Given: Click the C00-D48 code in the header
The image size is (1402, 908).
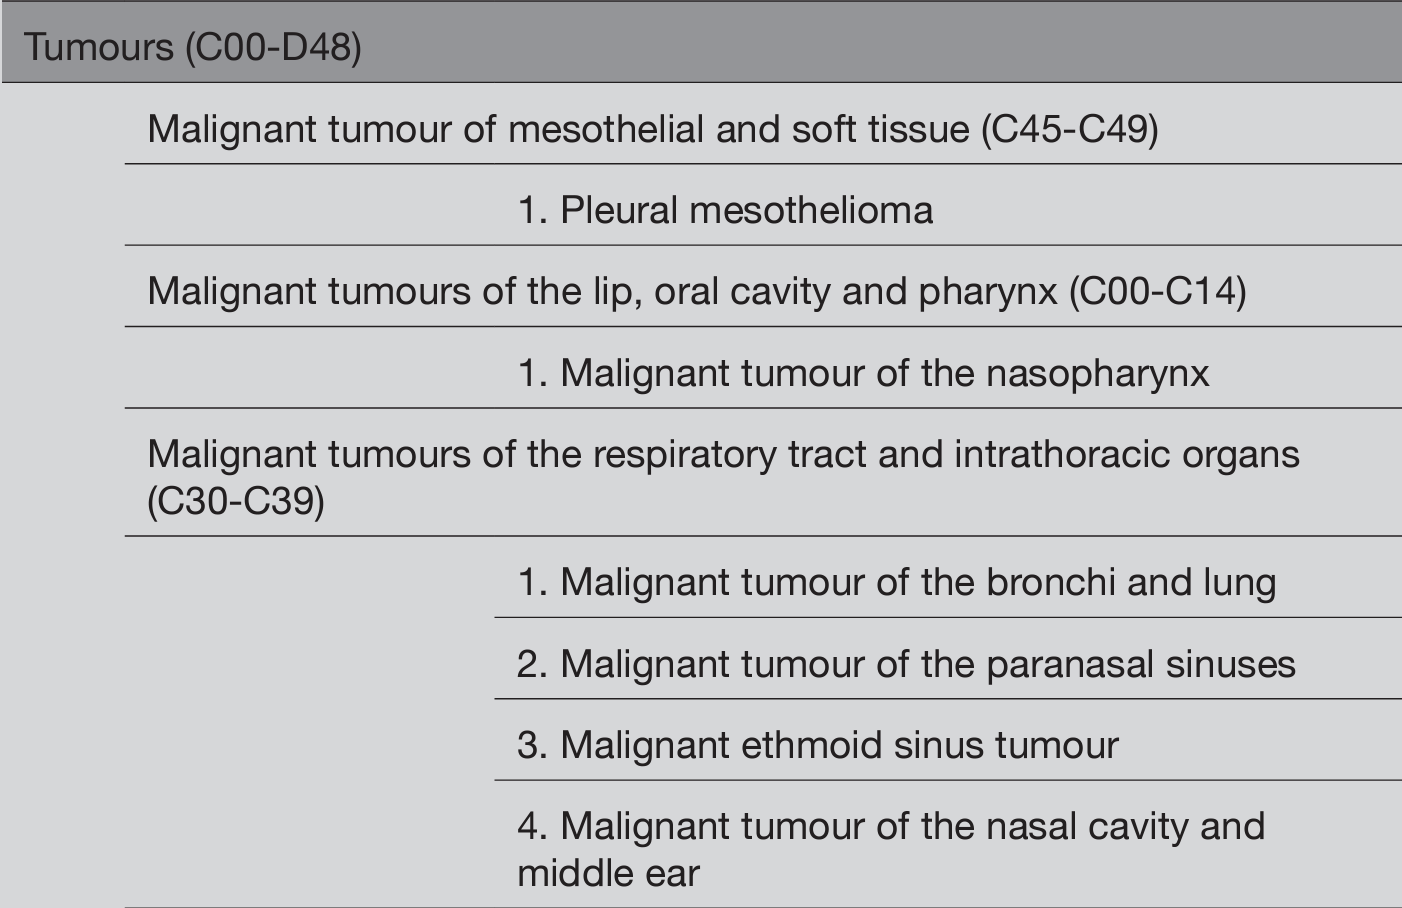Looking at the screenshot, I should click(272, 47).
